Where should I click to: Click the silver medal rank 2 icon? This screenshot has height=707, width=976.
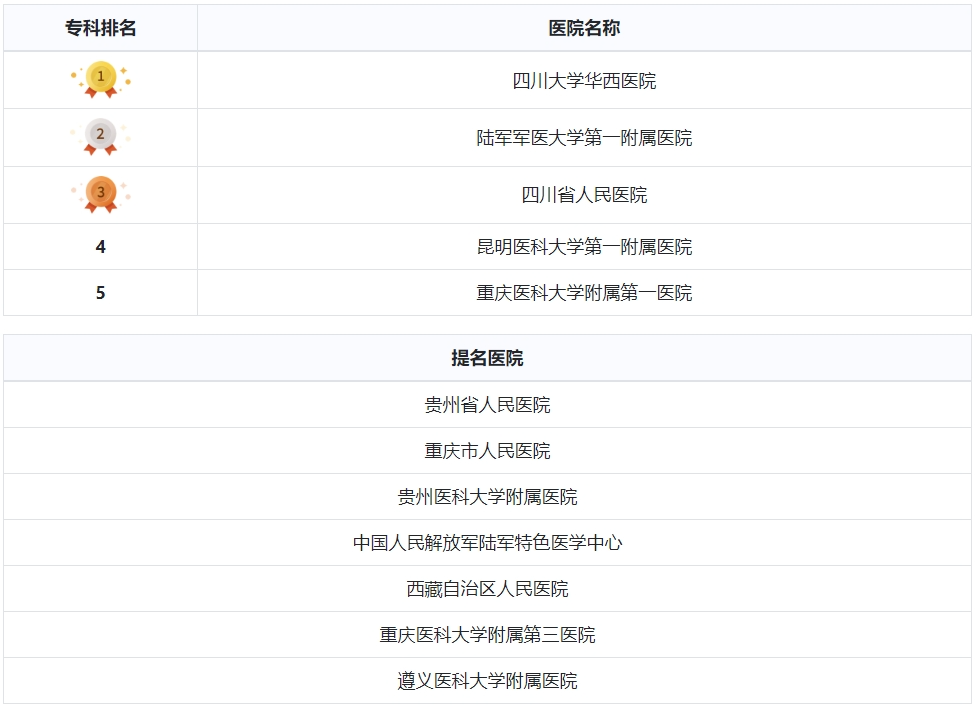pos(101,137)
